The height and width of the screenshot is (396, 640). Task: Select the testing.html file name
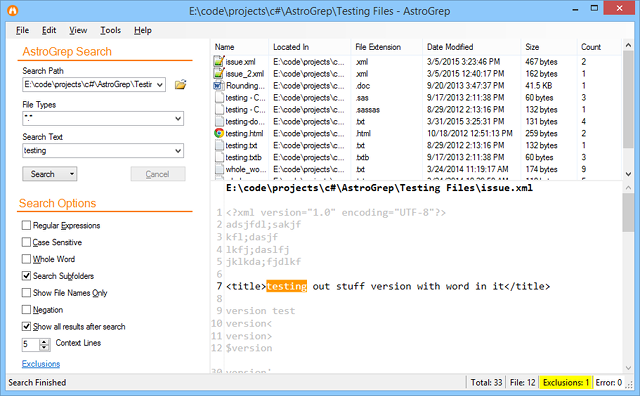click(x=244, y=133)
